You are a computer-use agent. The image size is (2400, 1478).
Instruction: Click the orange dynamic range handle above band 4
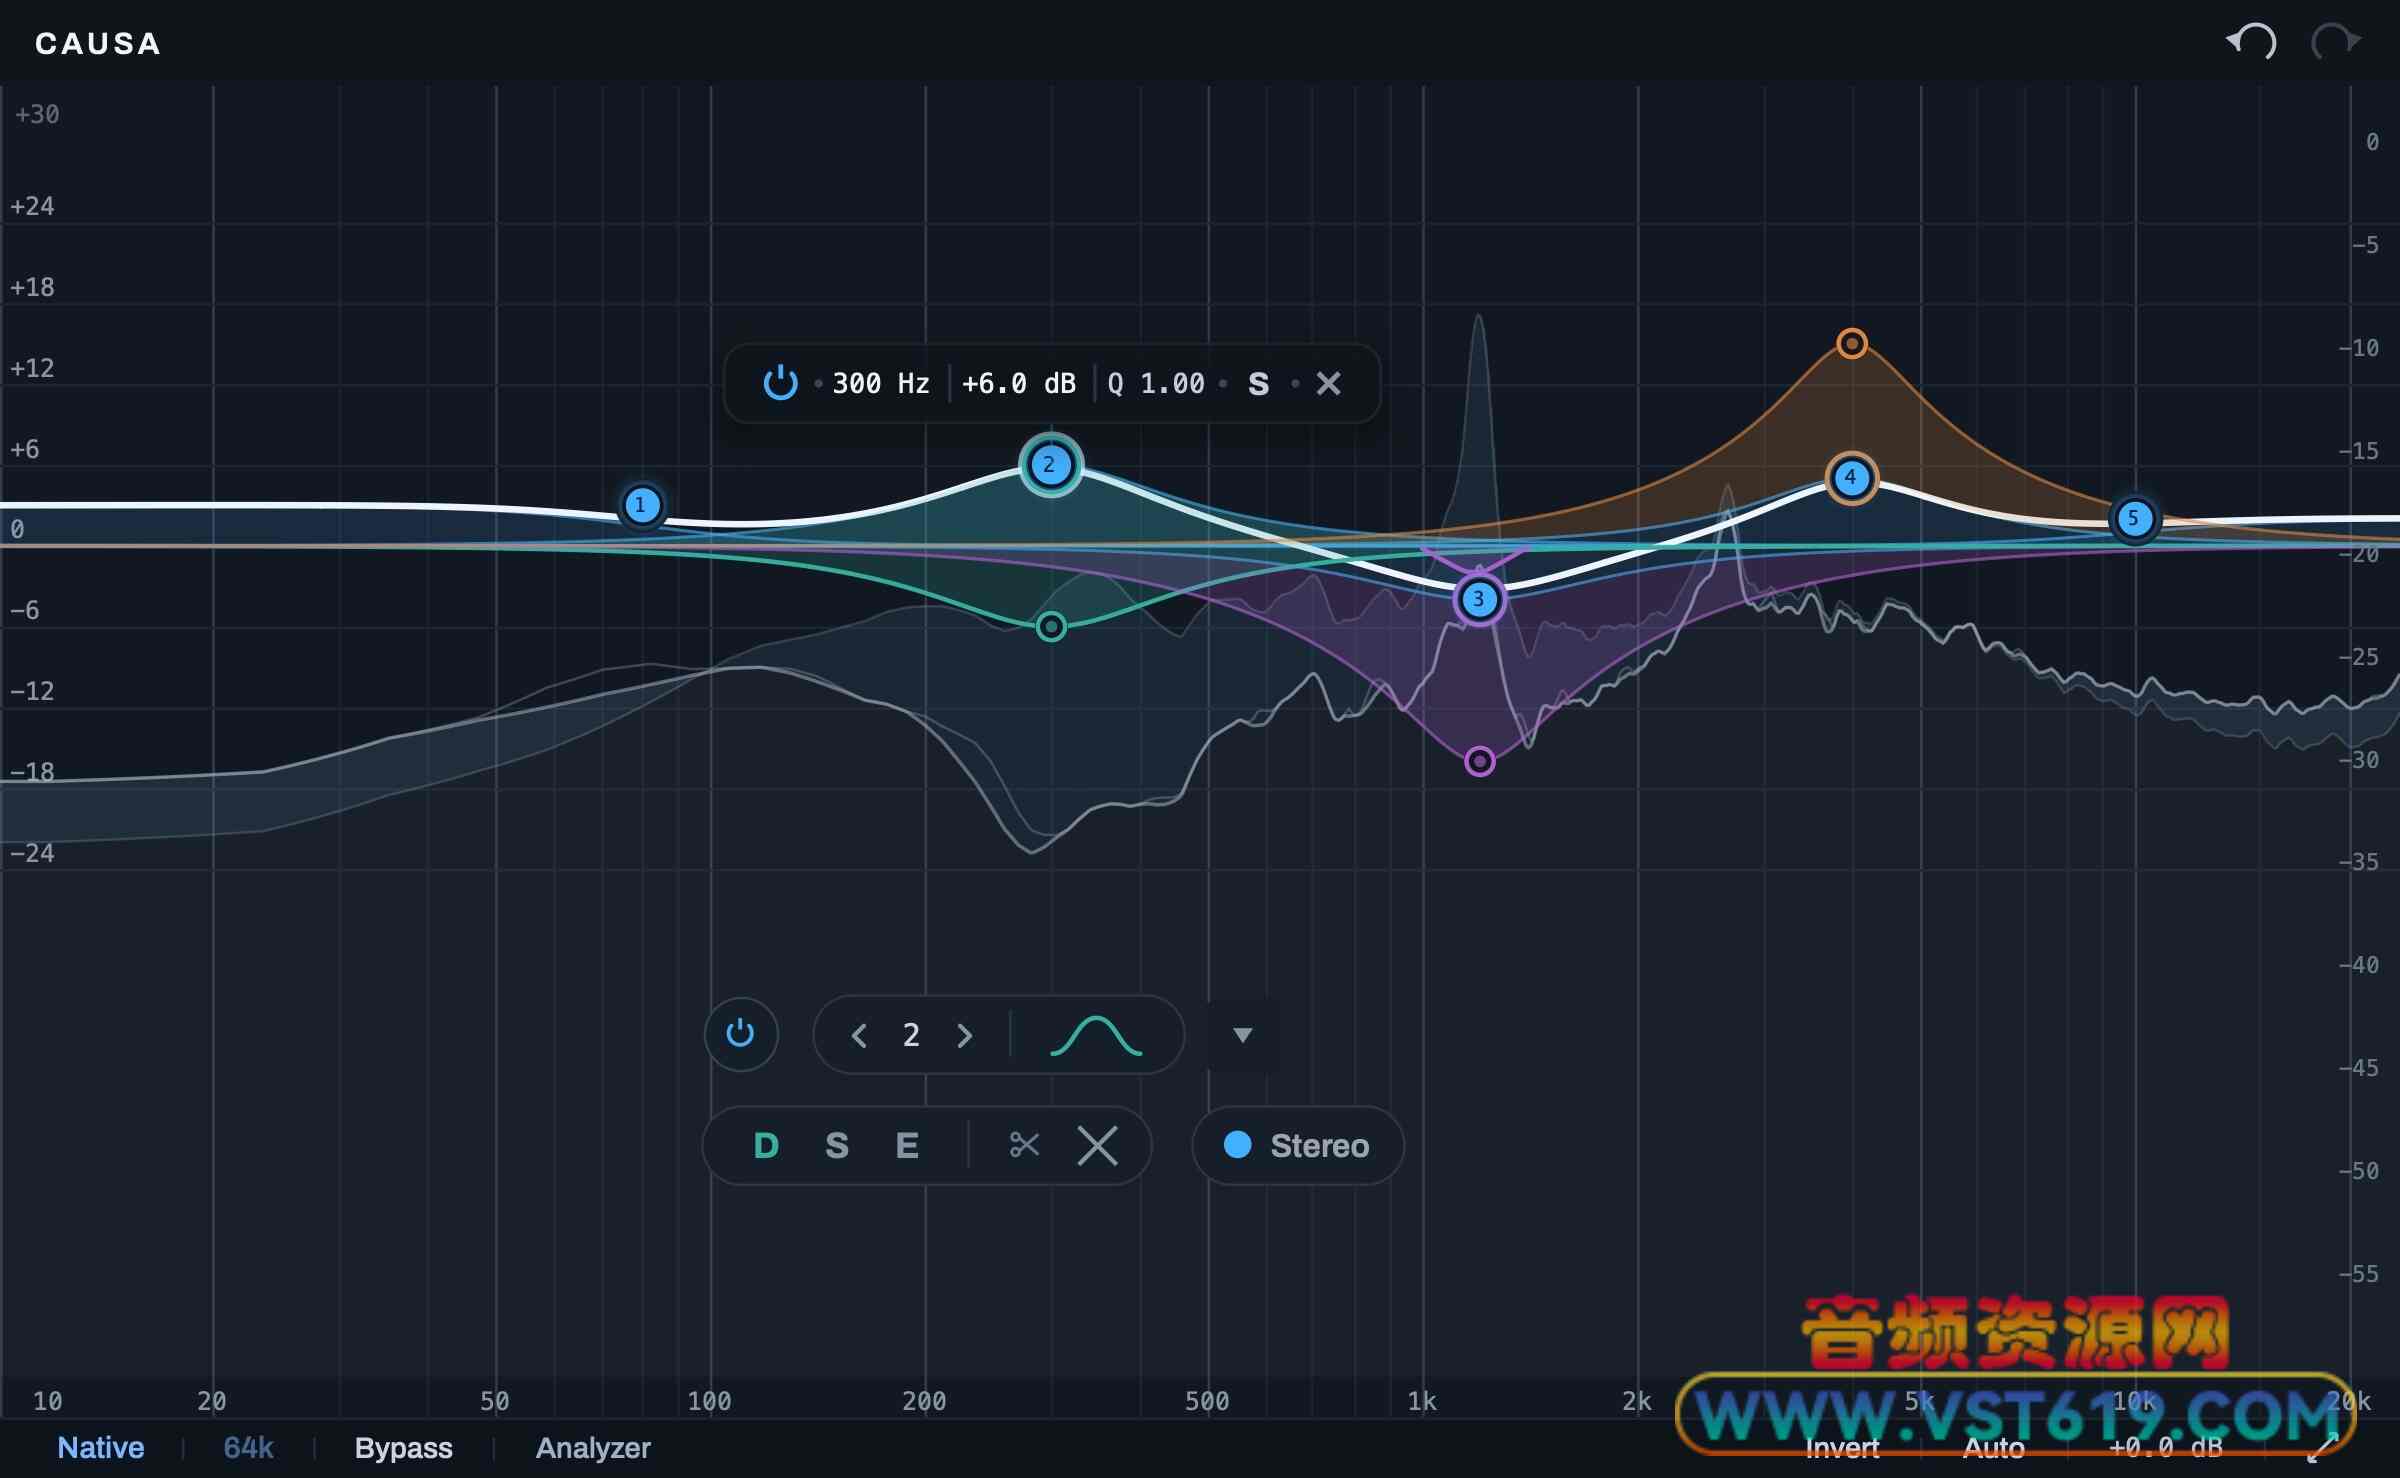point(1852,344)
